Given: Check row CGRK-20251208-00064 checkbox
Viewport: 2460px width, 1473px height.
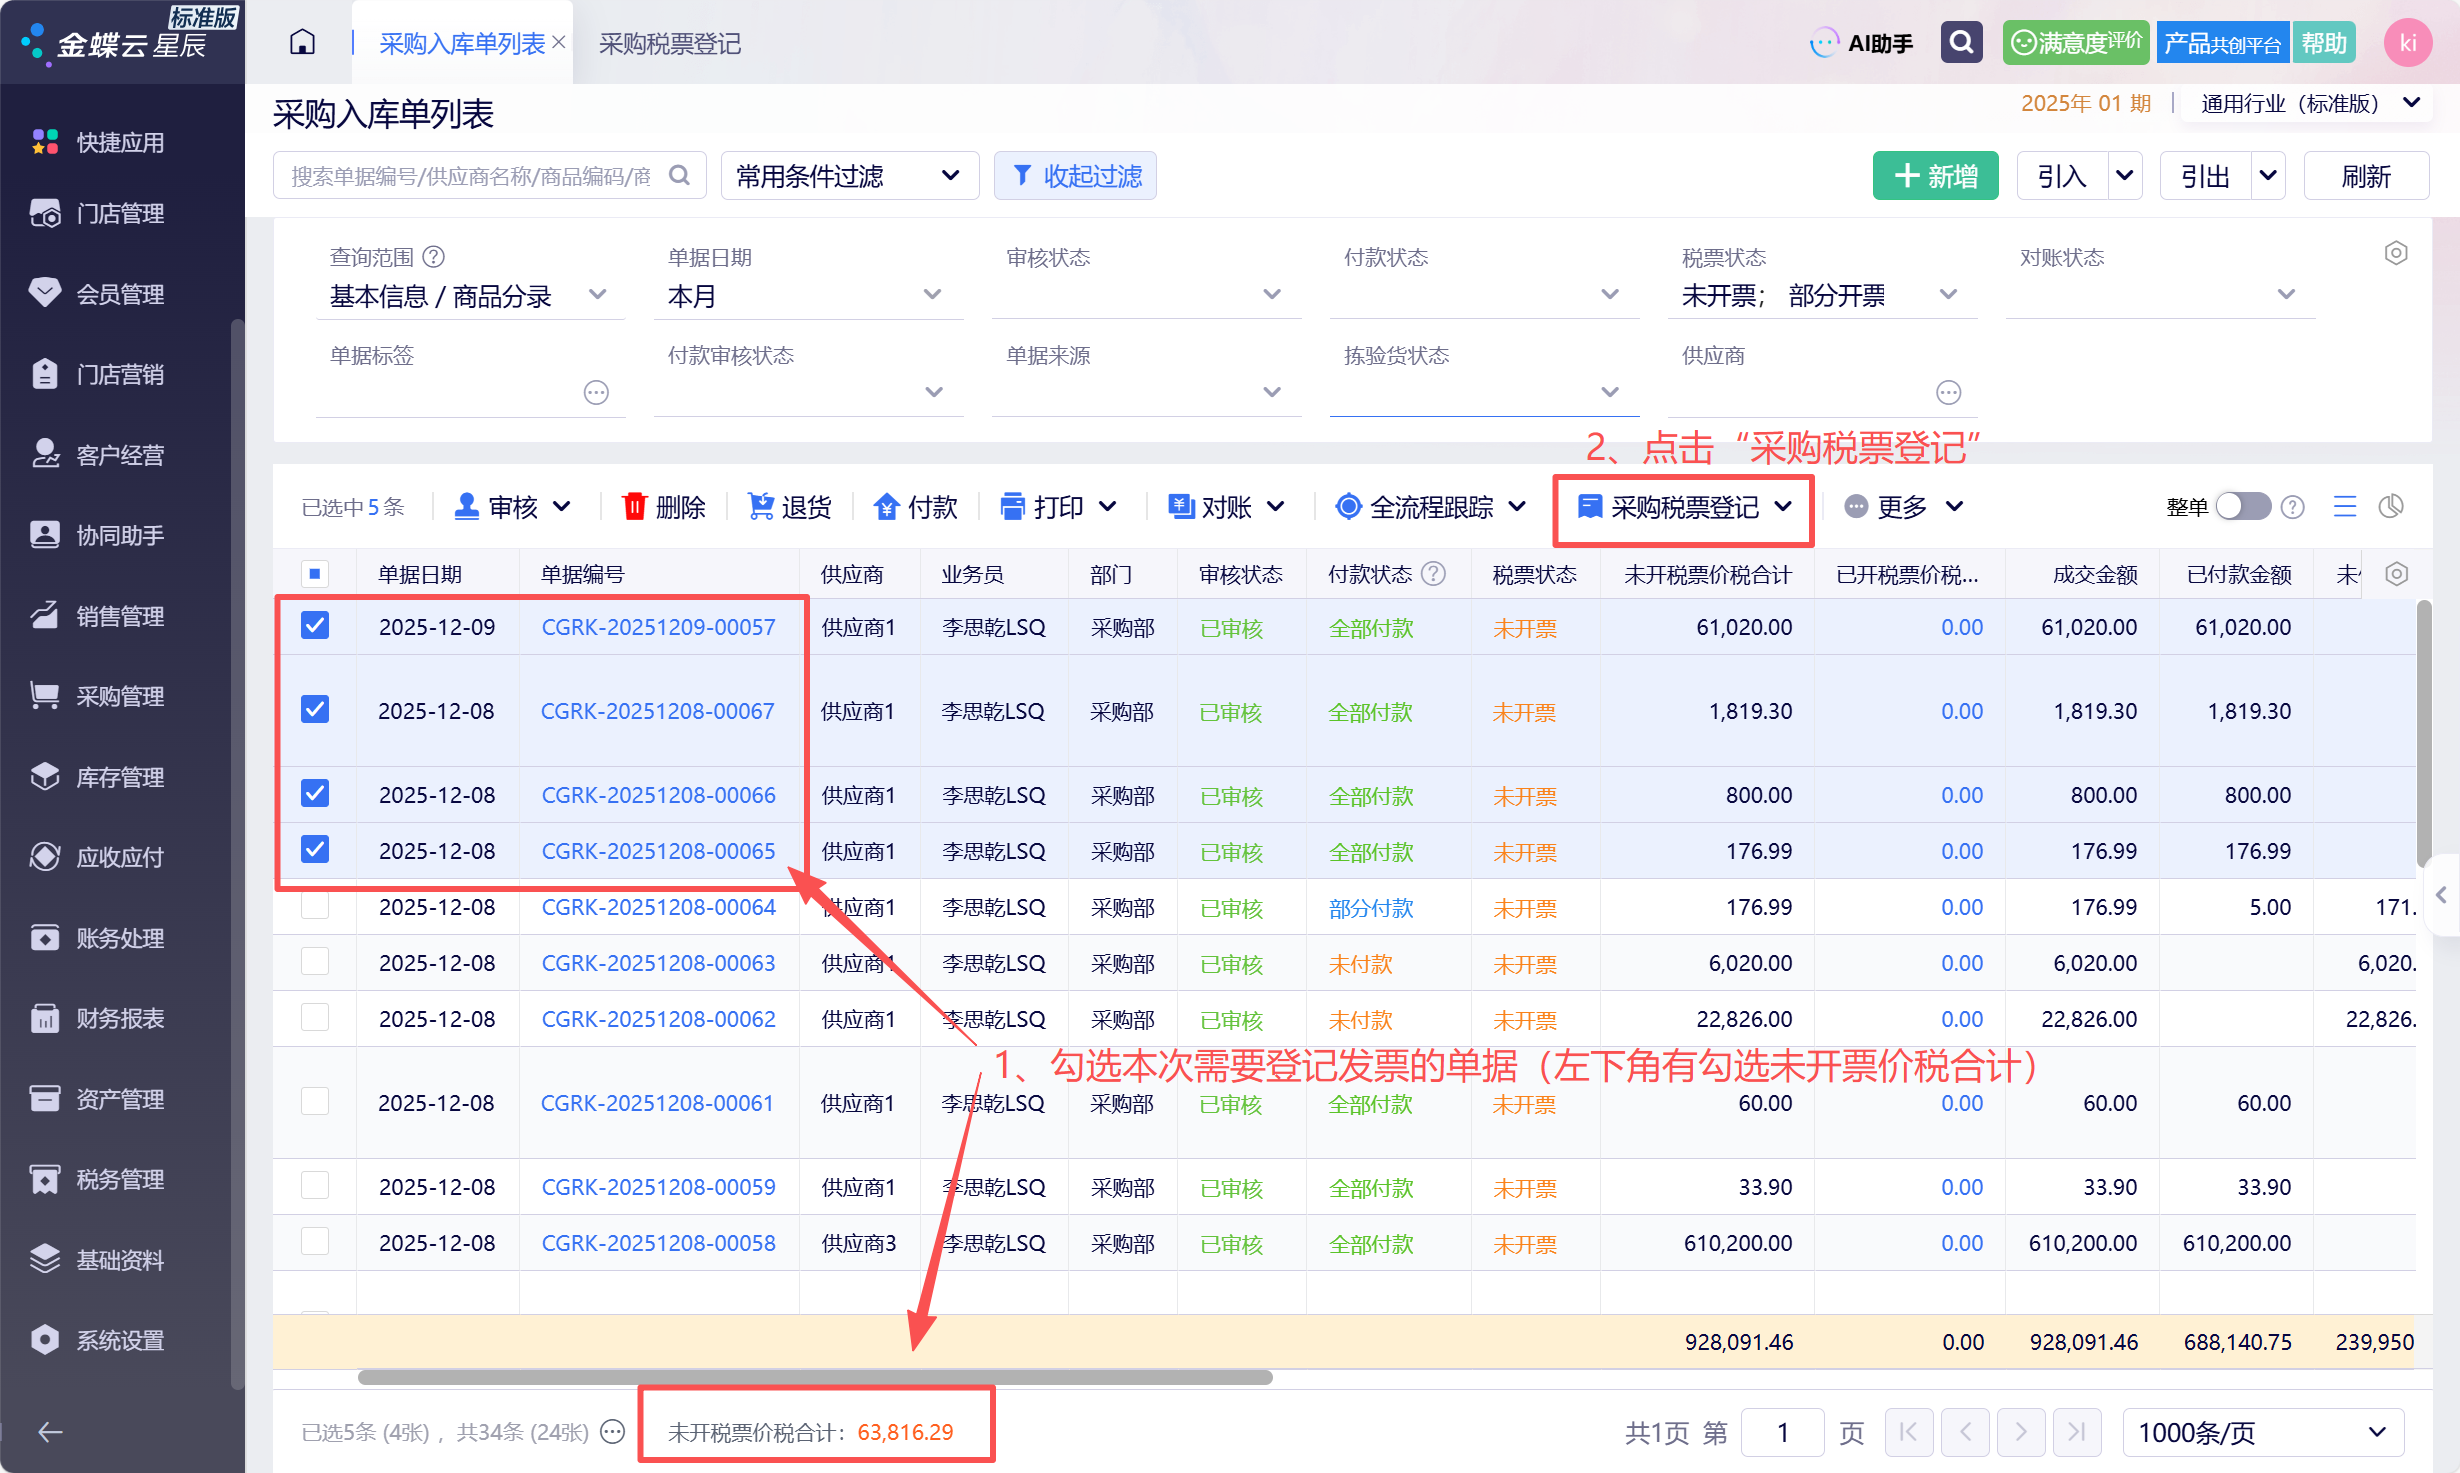Looking at the screenshot, I should coord(315,906).
